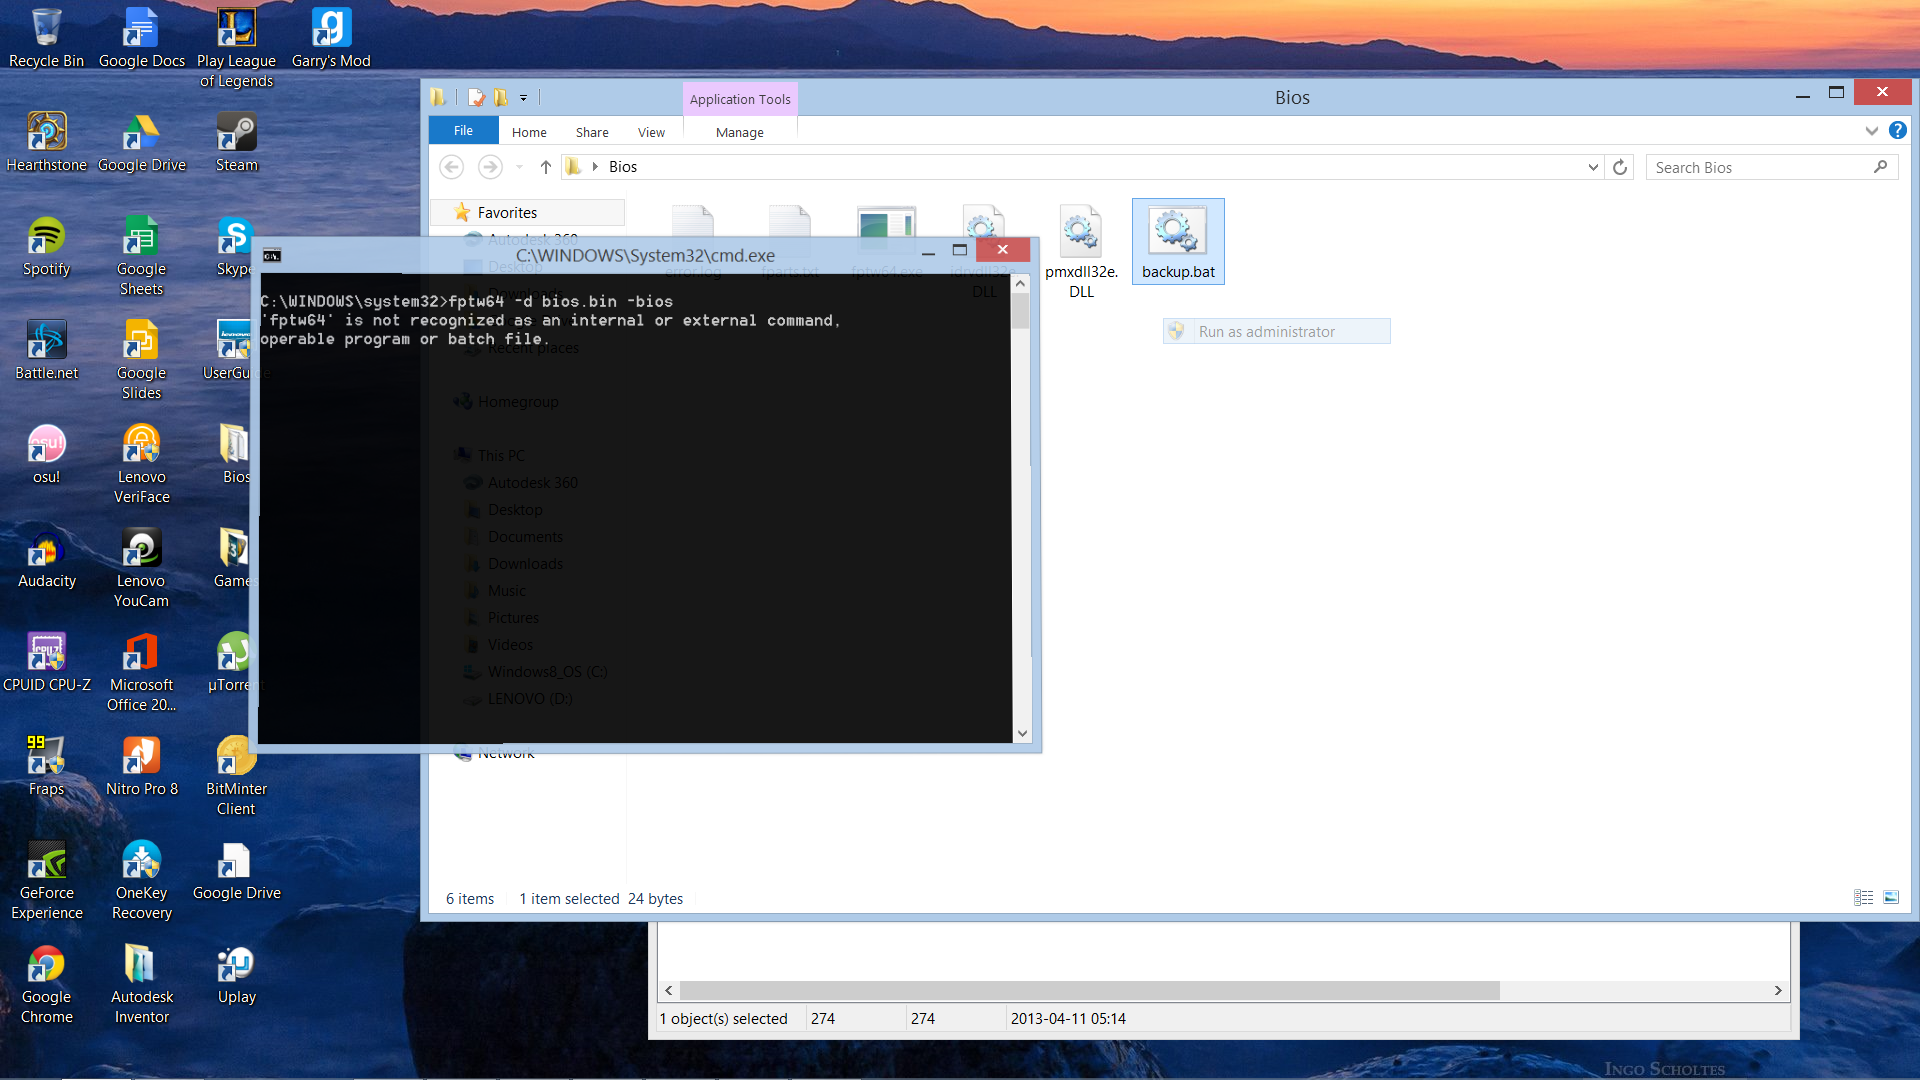Image resolution: width=1920 pixels, height=1080 pixels.
Task: Launch Audacity from the desktop
Action: tap(46, 558)
